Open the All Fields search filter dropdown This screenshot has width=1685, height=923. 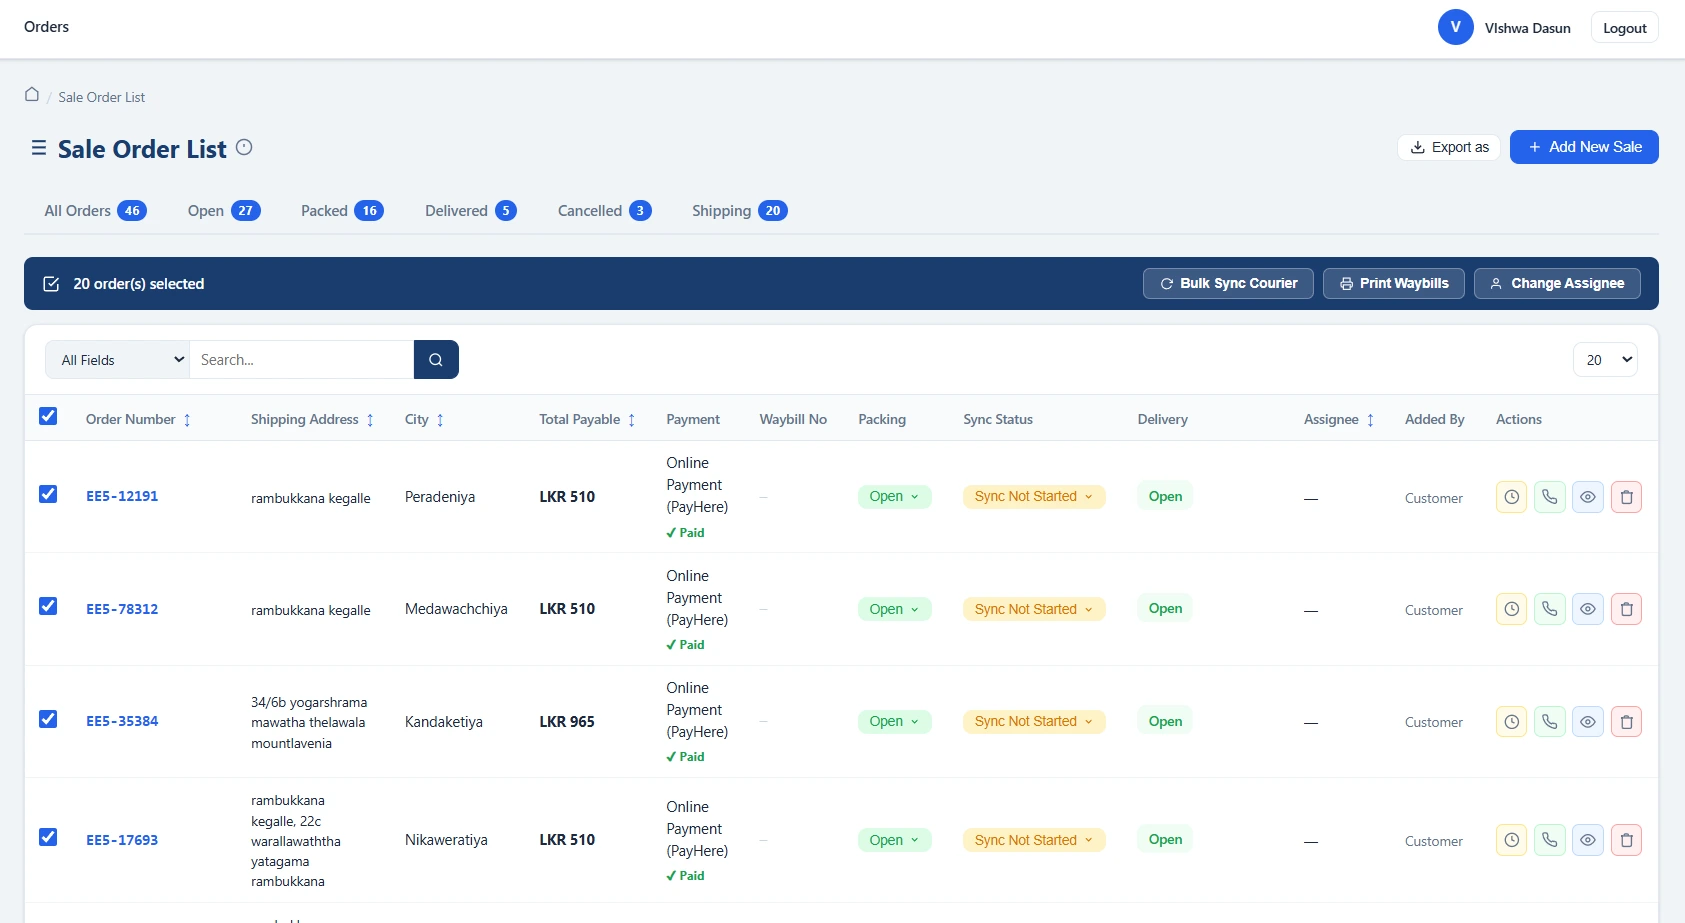point(118,360)
